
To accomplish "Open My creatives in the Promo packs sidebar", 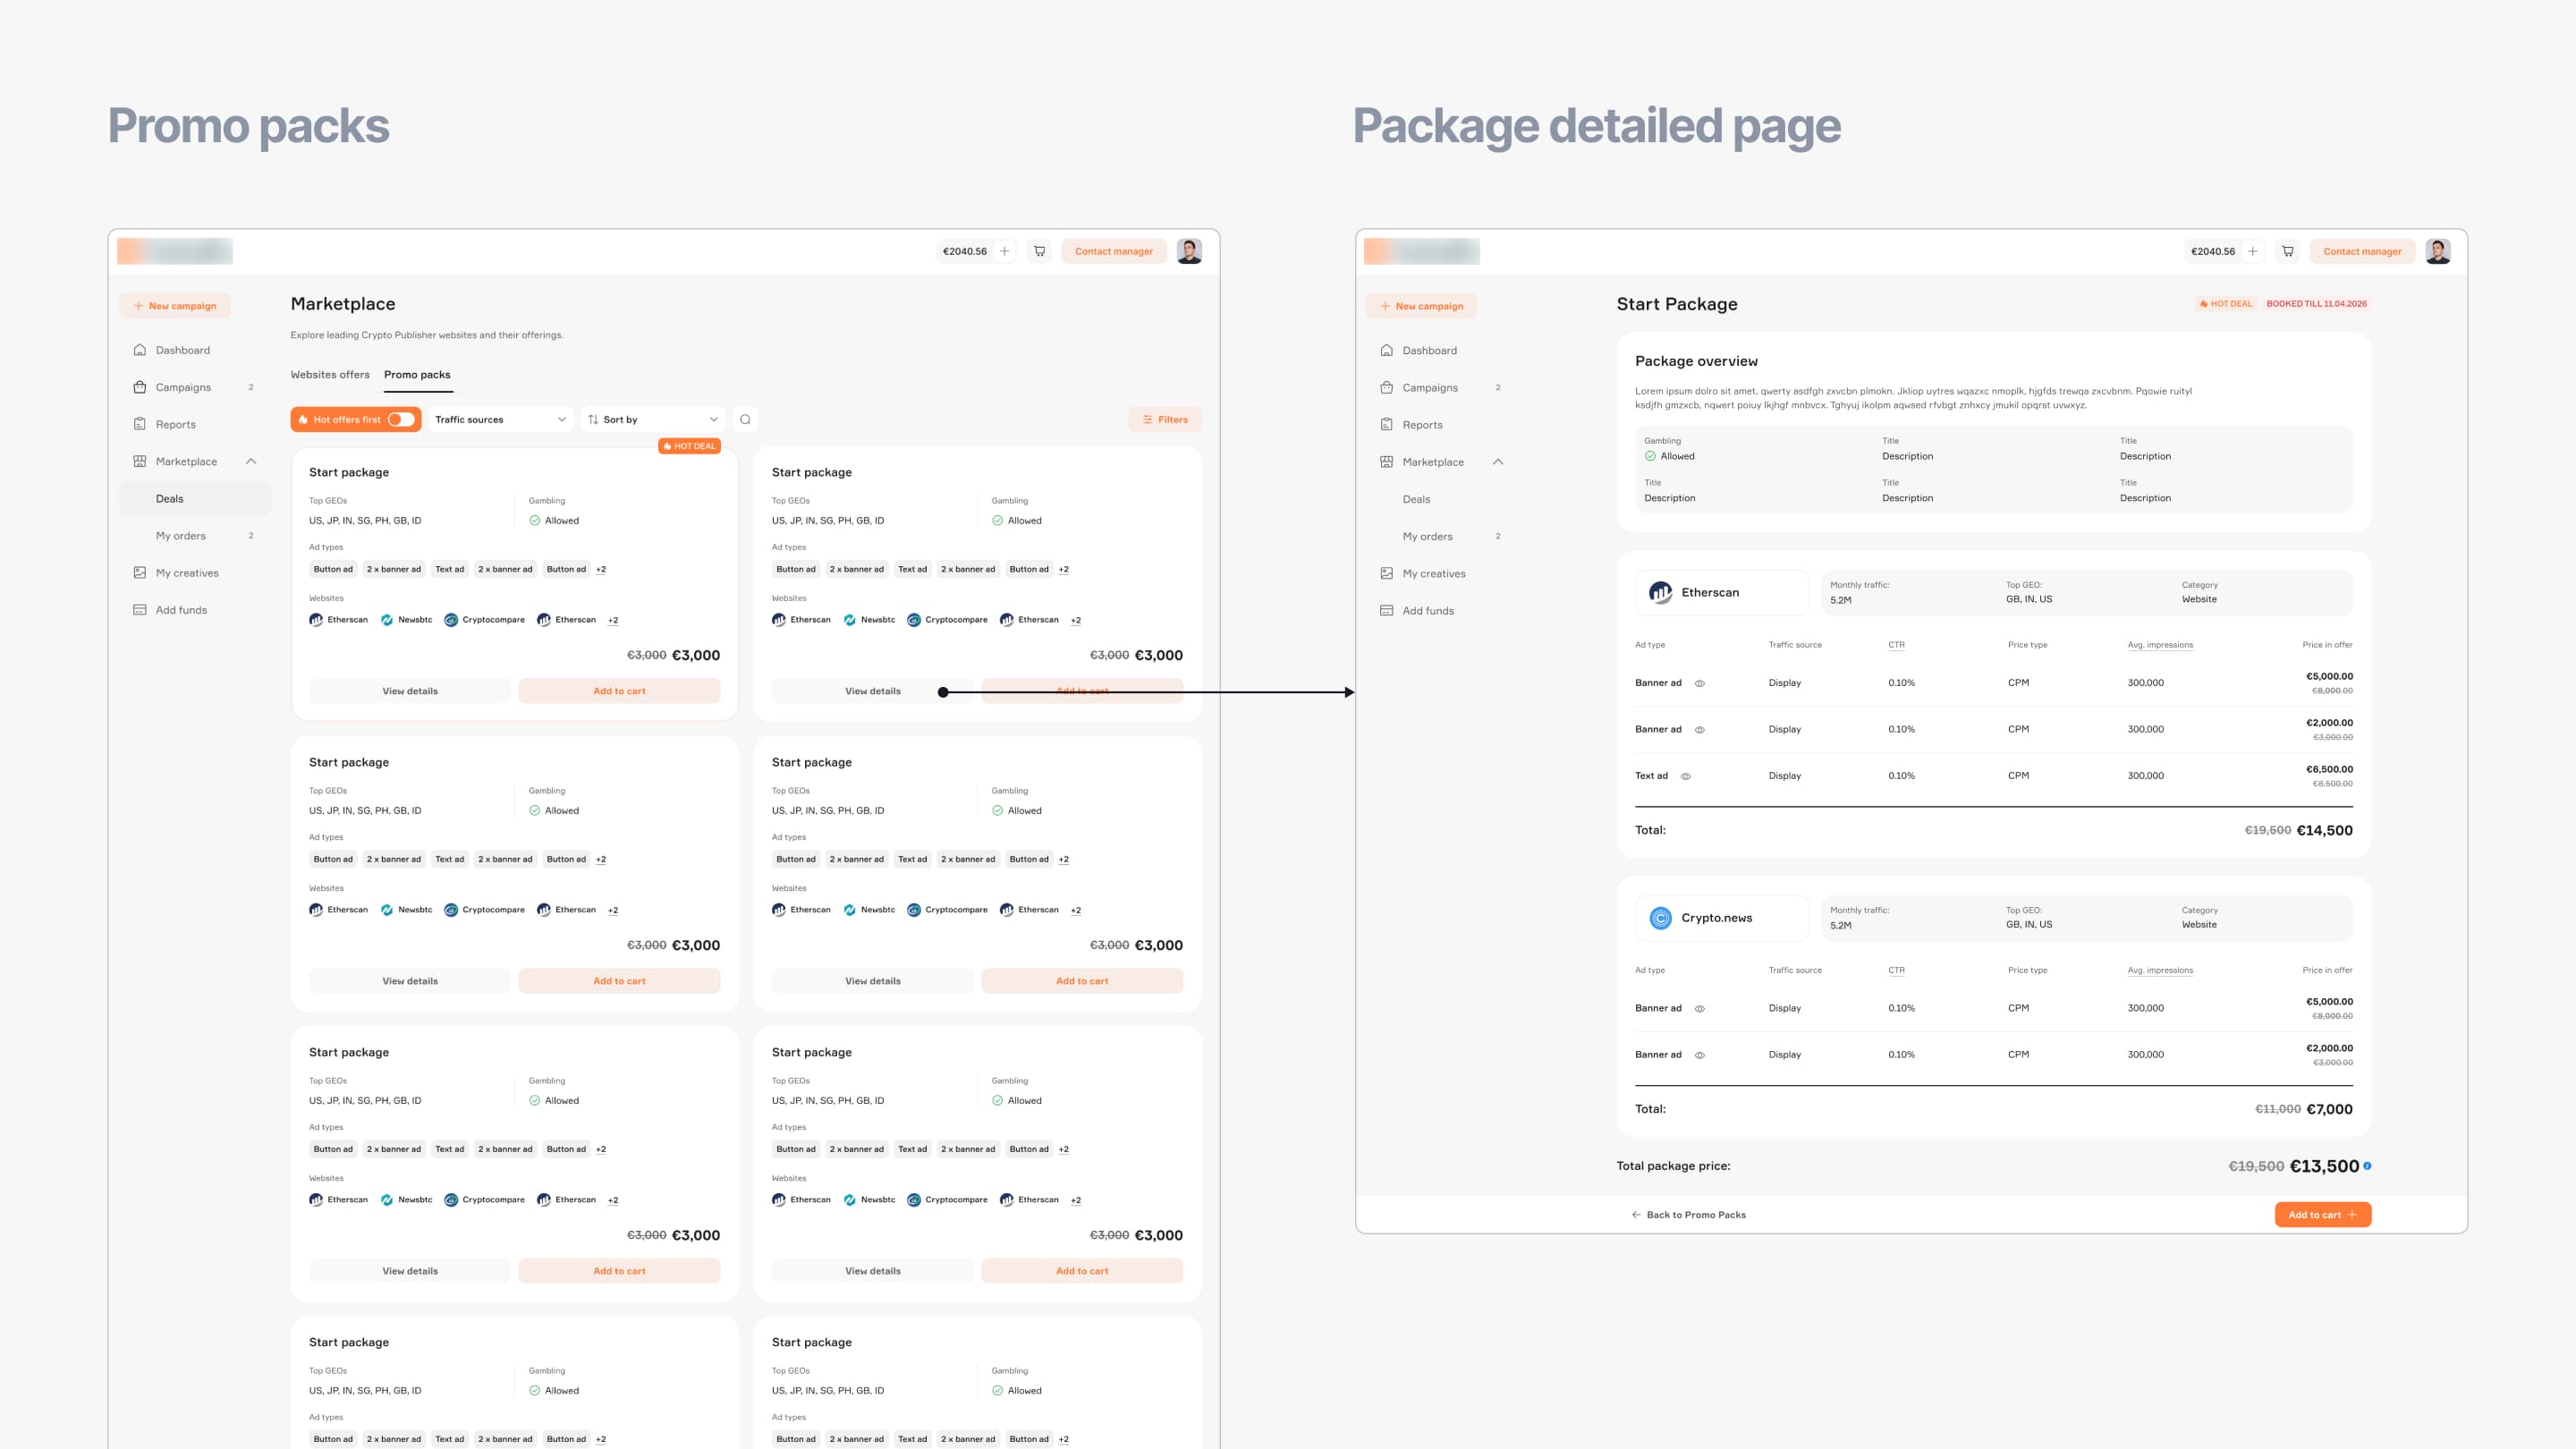I will [187, 573].
